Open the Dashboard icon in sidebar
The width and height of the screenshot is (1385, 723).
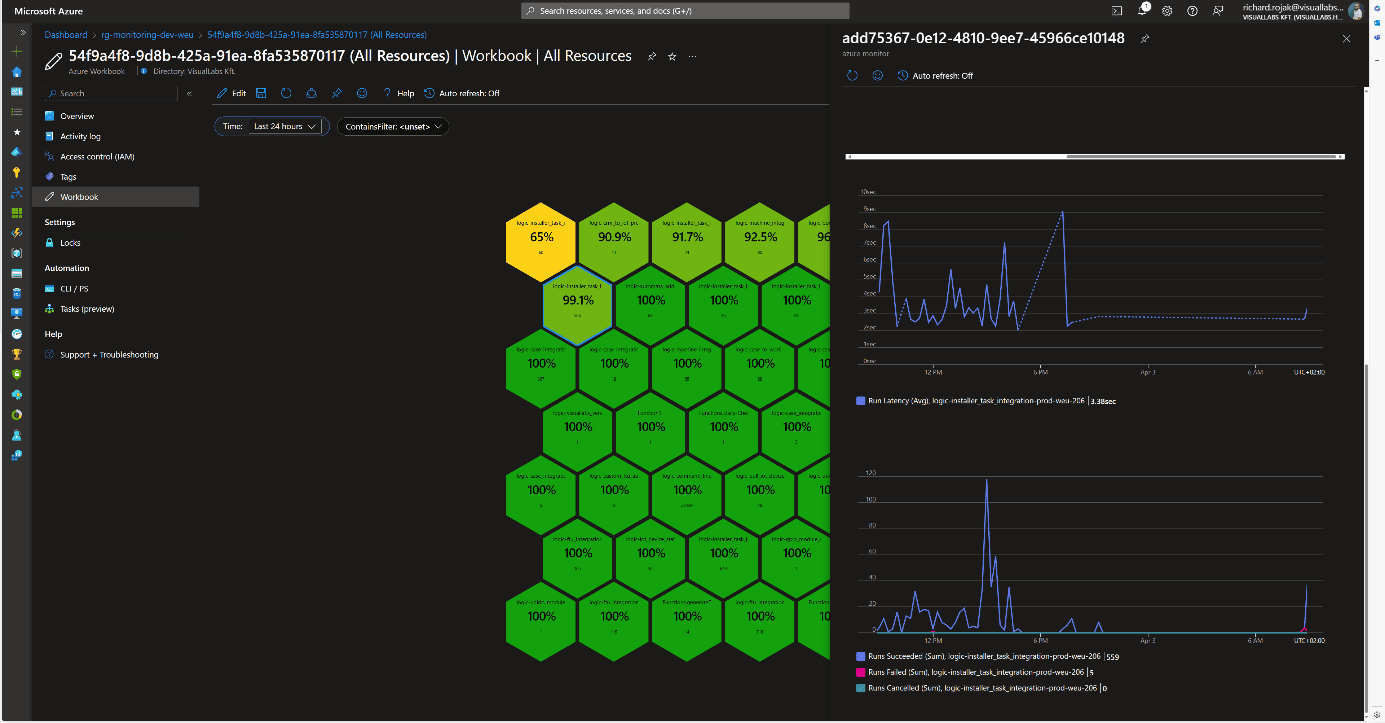[16, 91]
